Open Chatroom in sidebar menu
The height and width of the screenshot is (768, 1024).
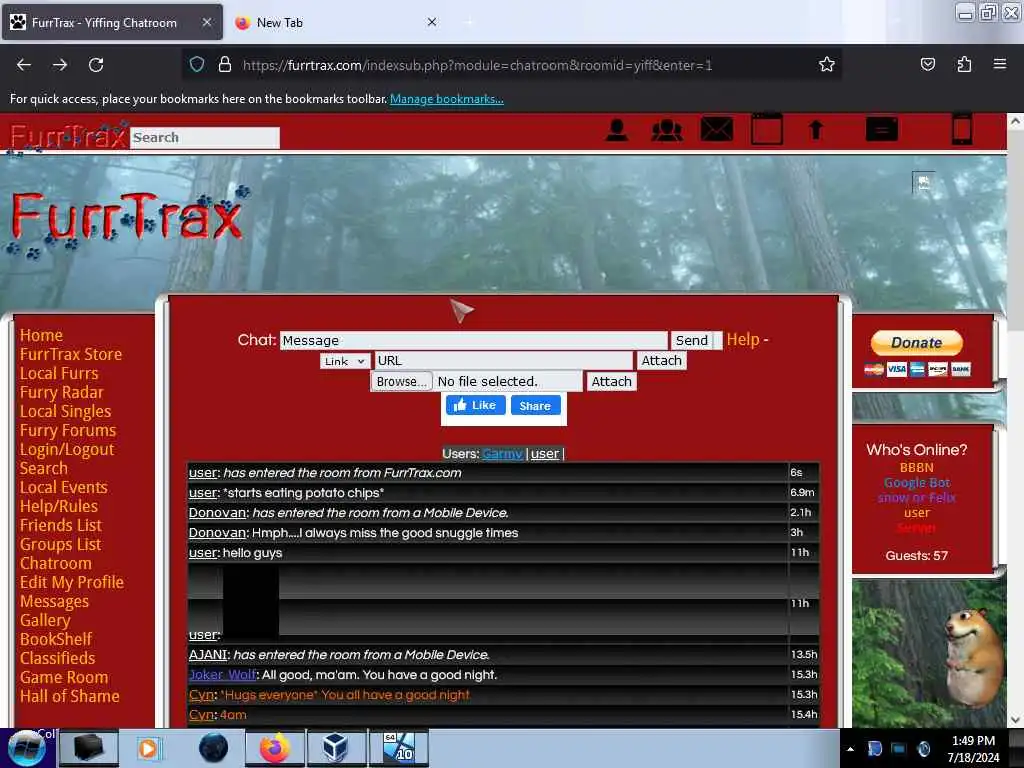pyautogui.click(x=56, y=563)
